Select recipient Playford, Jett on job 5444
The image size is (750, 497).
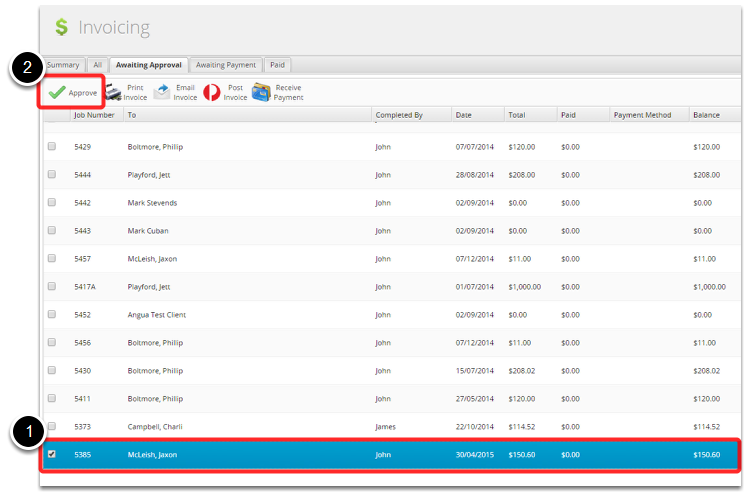(149, 175)
